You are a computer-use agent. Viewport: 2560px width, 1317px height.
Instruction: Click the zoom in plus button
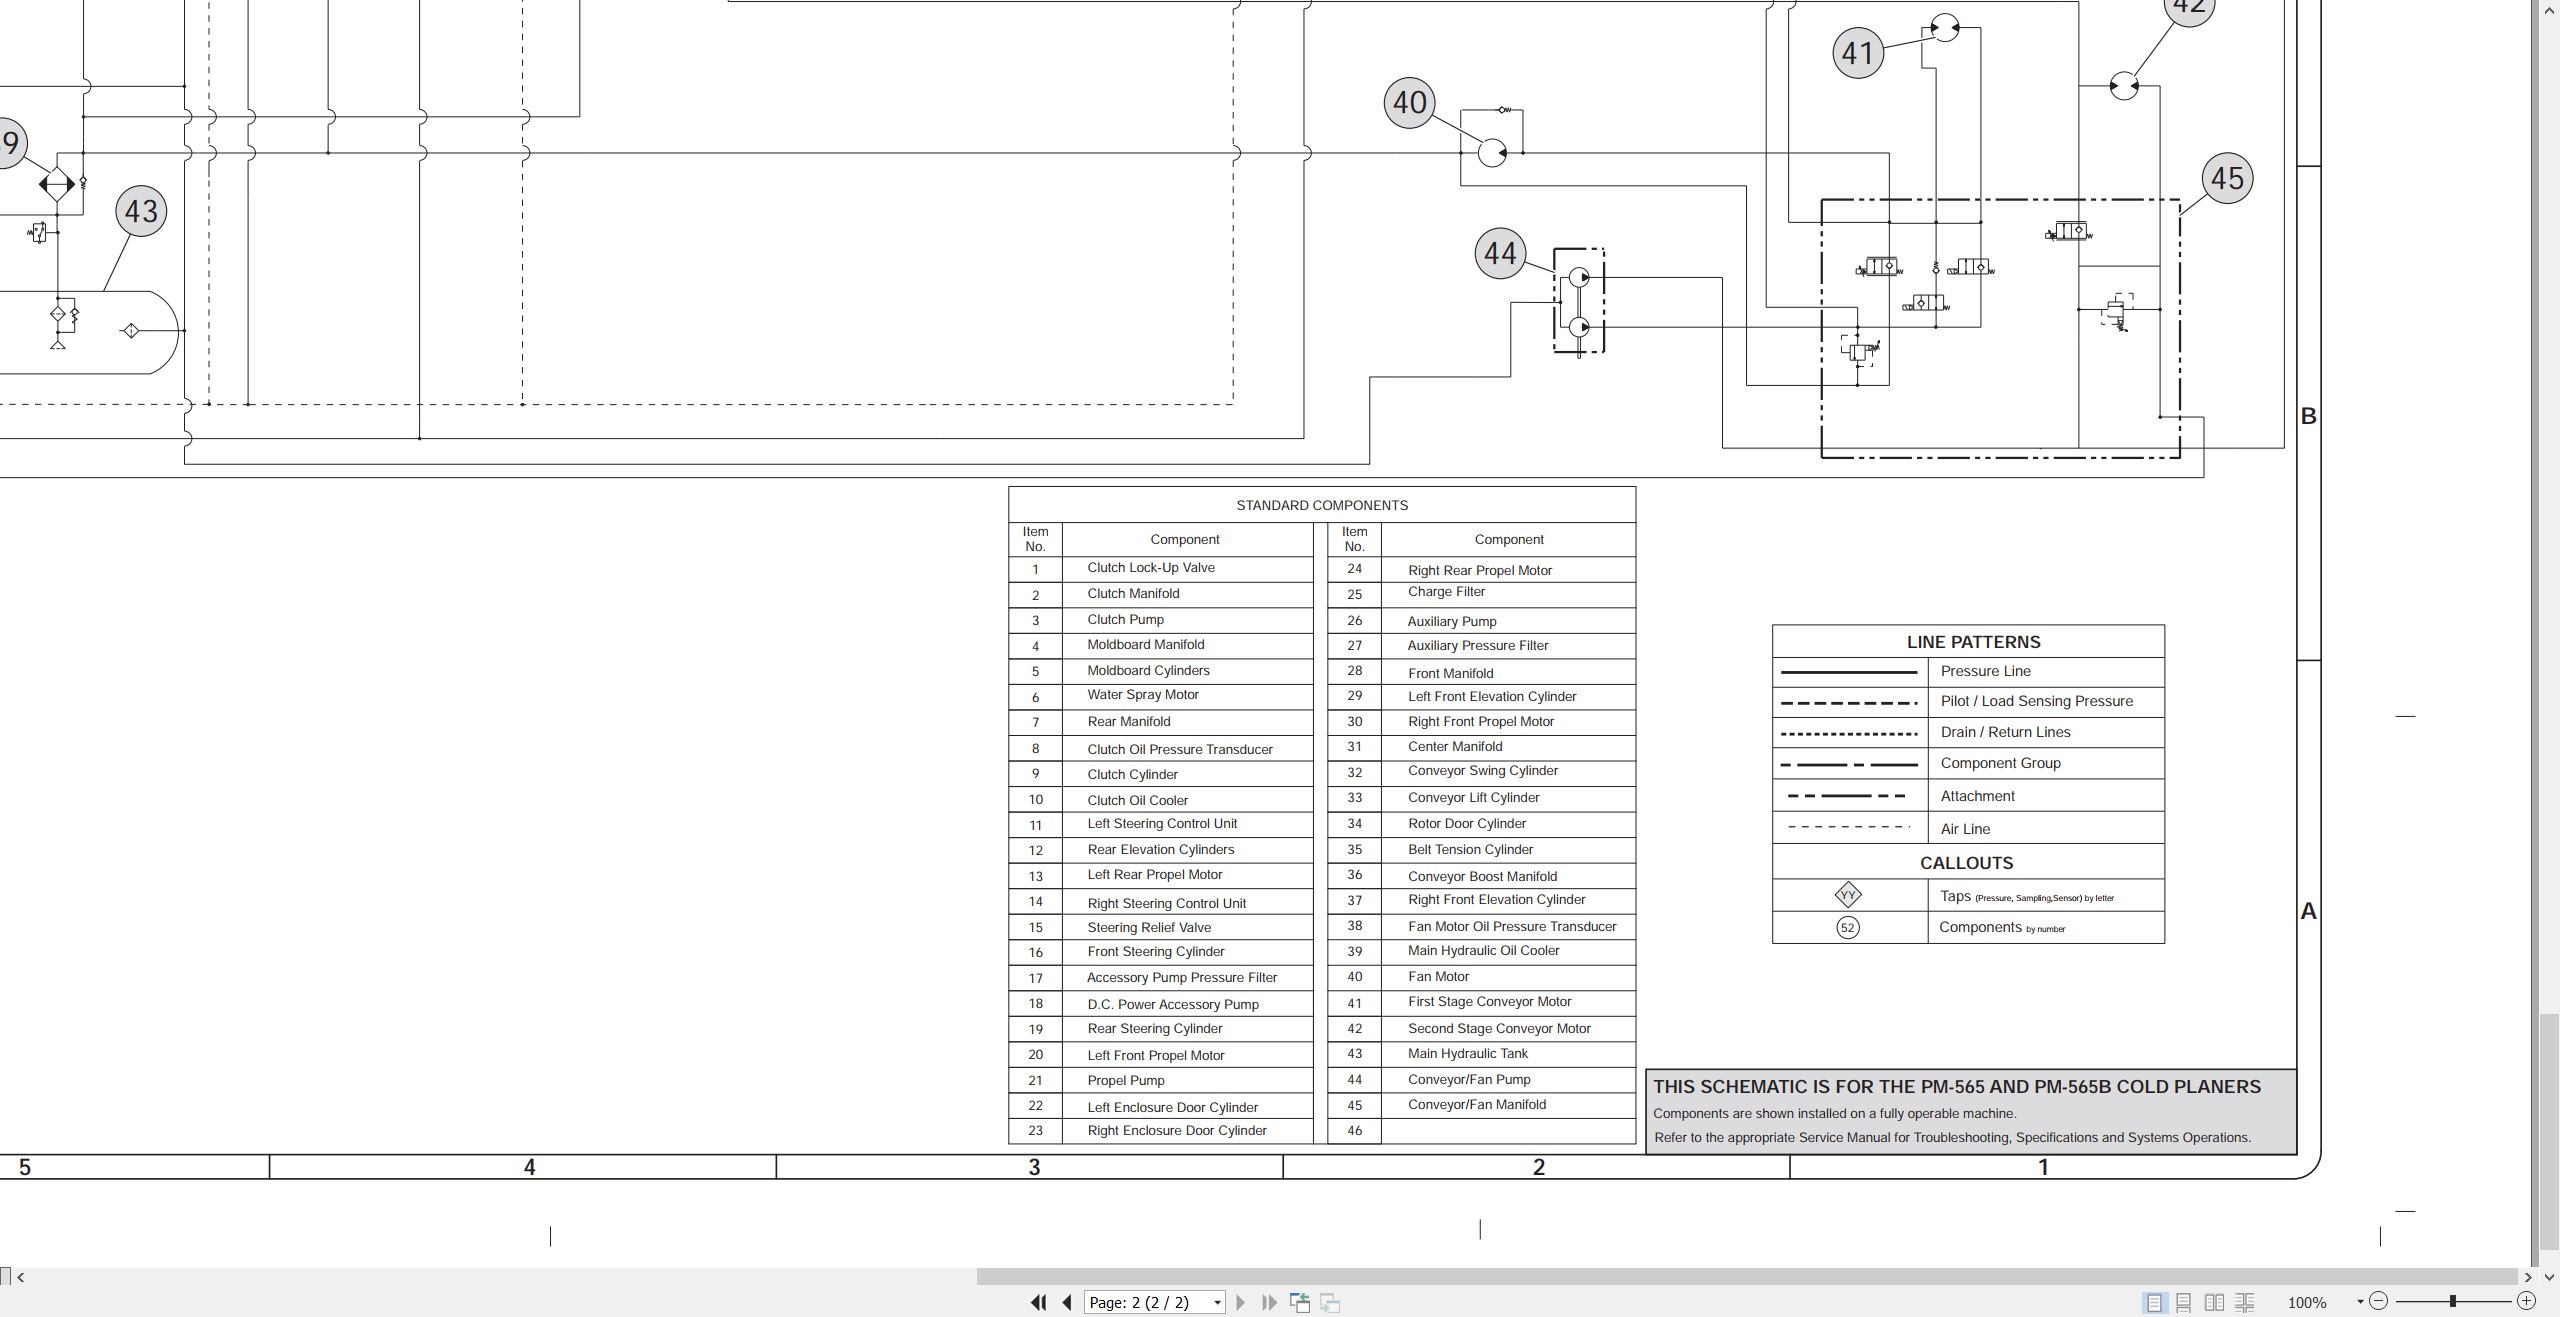coord(2526,1301)
